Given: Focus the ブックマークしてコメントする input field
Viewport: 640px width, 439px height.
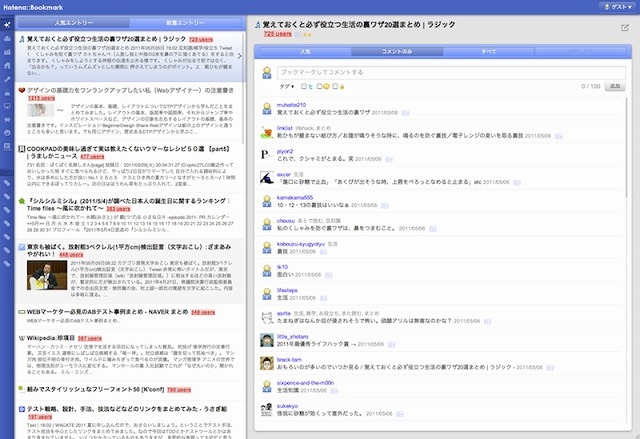Looking at the screenshot, I should click(x=451, y=73).
